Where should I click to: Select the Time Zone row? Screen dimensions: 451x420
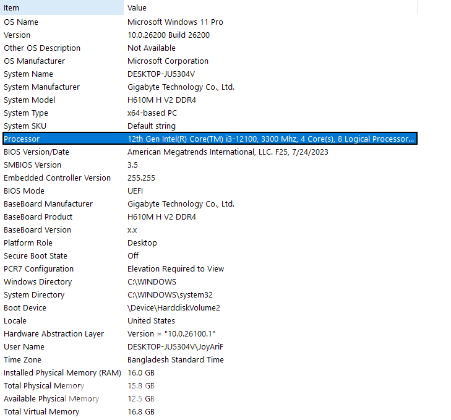click(x=209, y=360)
